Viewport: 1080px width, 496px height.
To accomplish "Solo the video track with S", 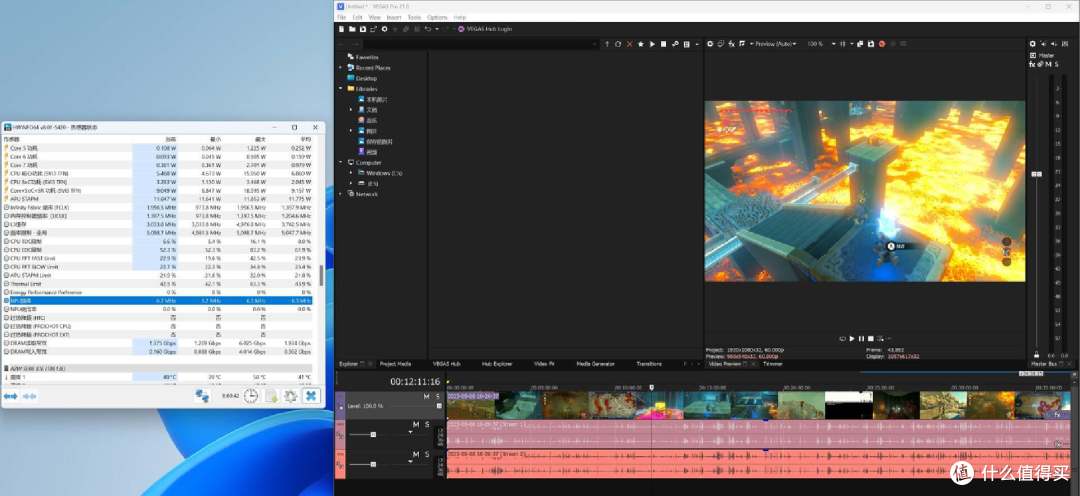I will [x=437, y=396].
